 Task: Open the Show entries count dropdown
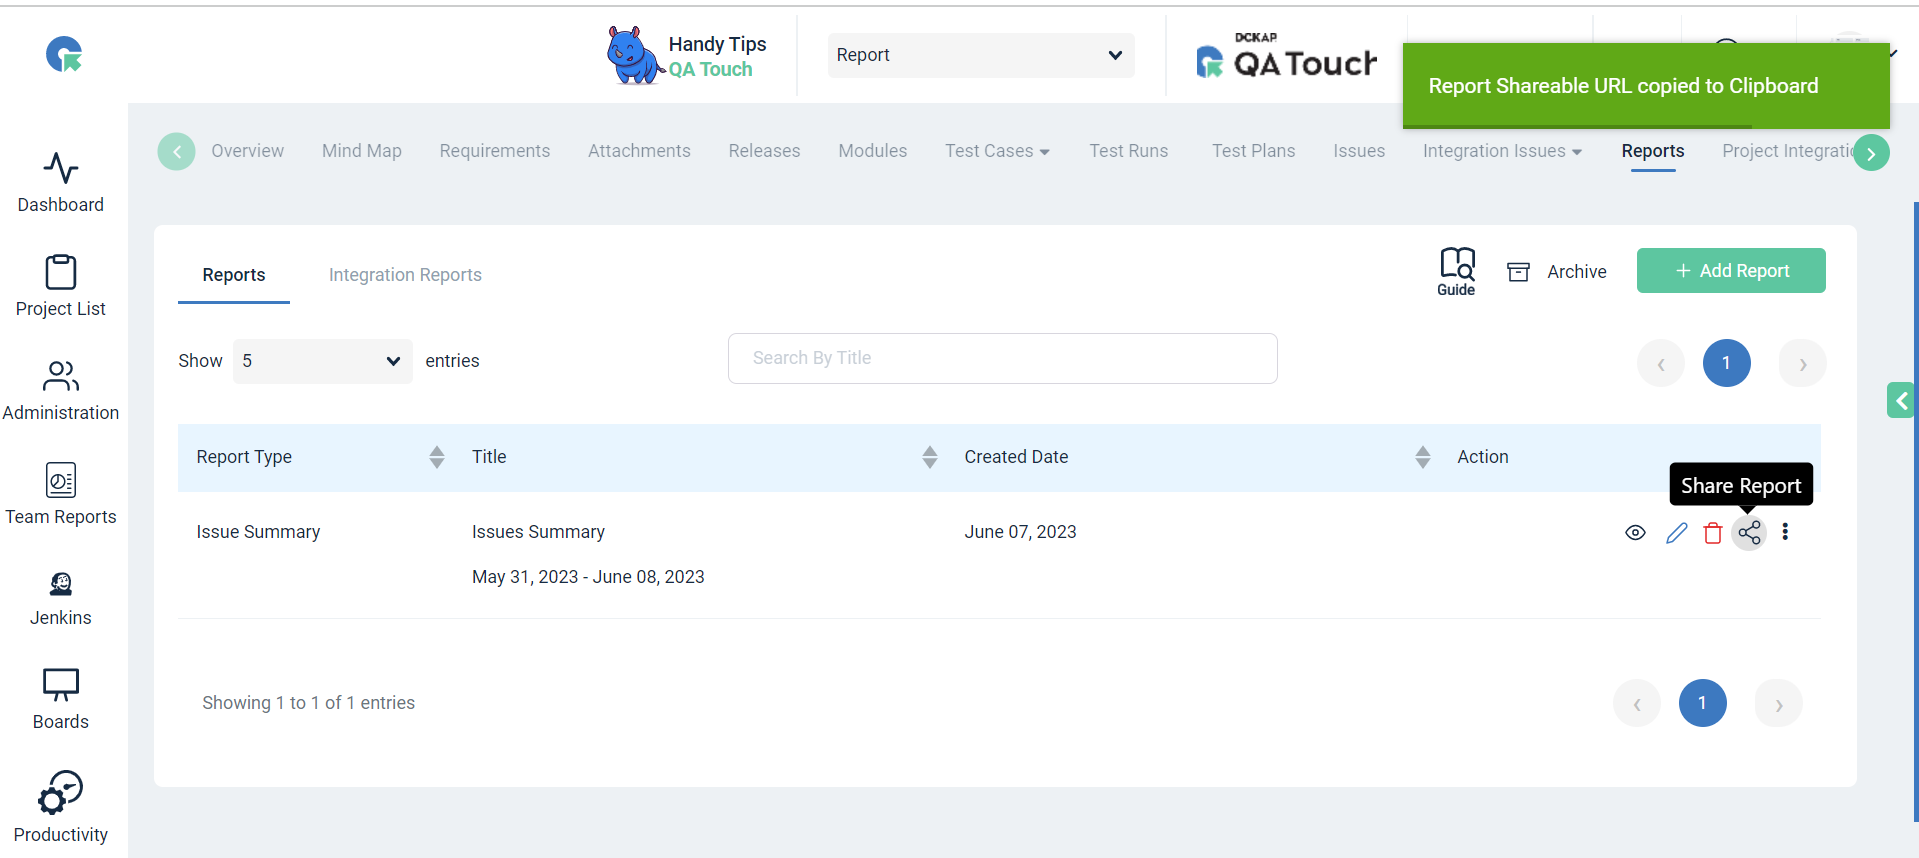[x=323, y=361]
